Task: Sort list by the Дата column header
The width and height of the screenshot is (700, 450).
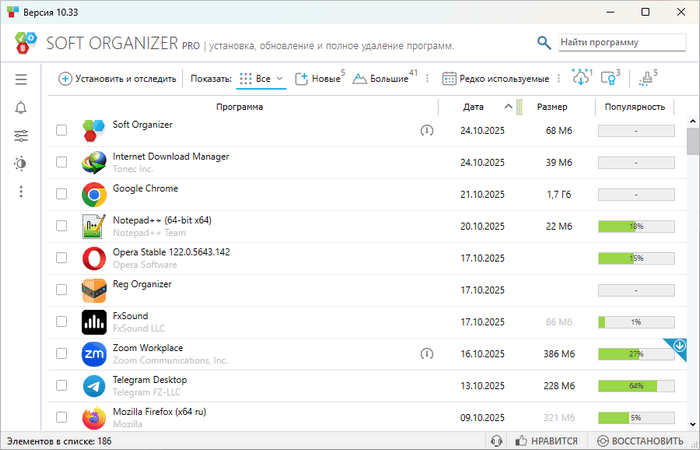Action: pos(474,106)
